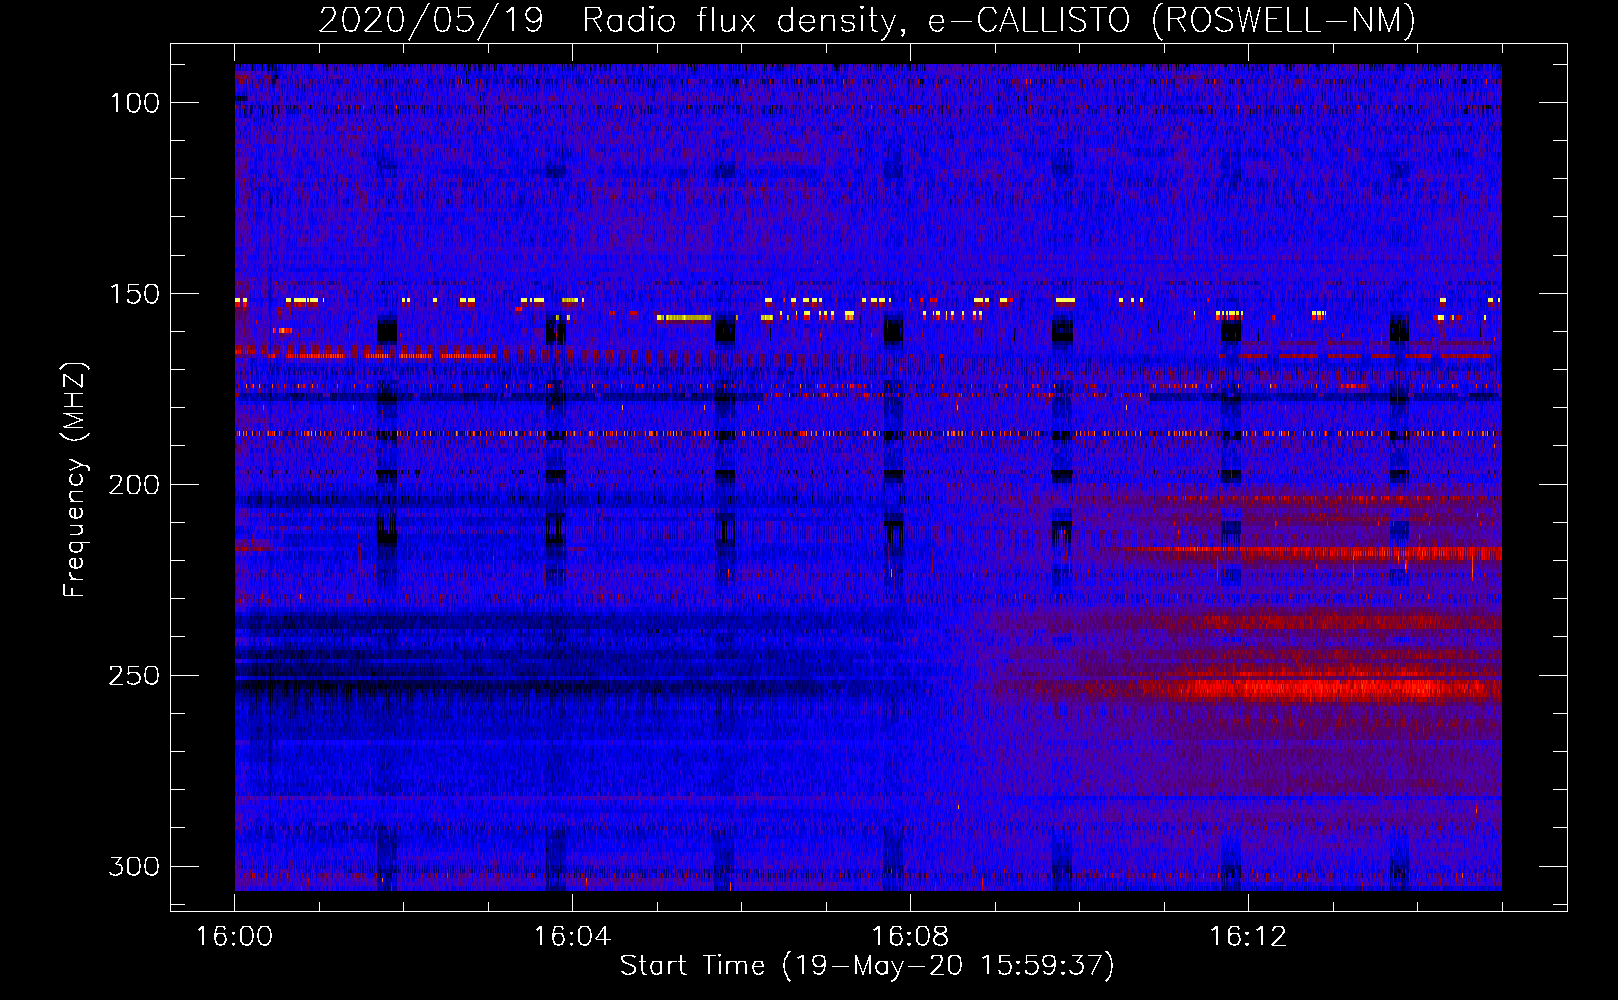Image resolution: width=1618 pixels, height=1000 pixels.
Task: Click the 200 frequency tick label
Action: 135,485
